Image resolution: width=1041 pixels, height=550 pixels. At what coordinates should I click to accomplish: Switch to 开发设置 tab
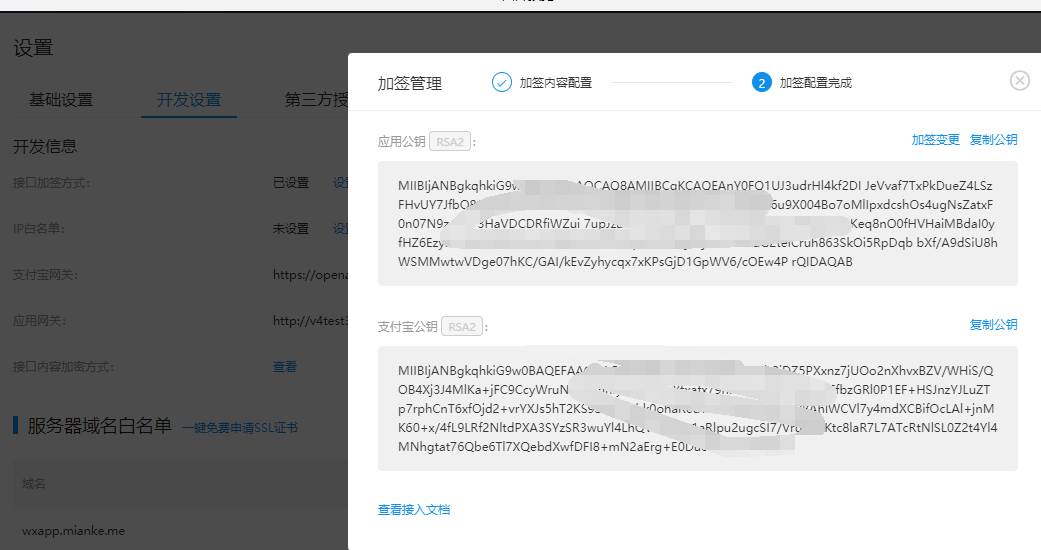point(189,100)
